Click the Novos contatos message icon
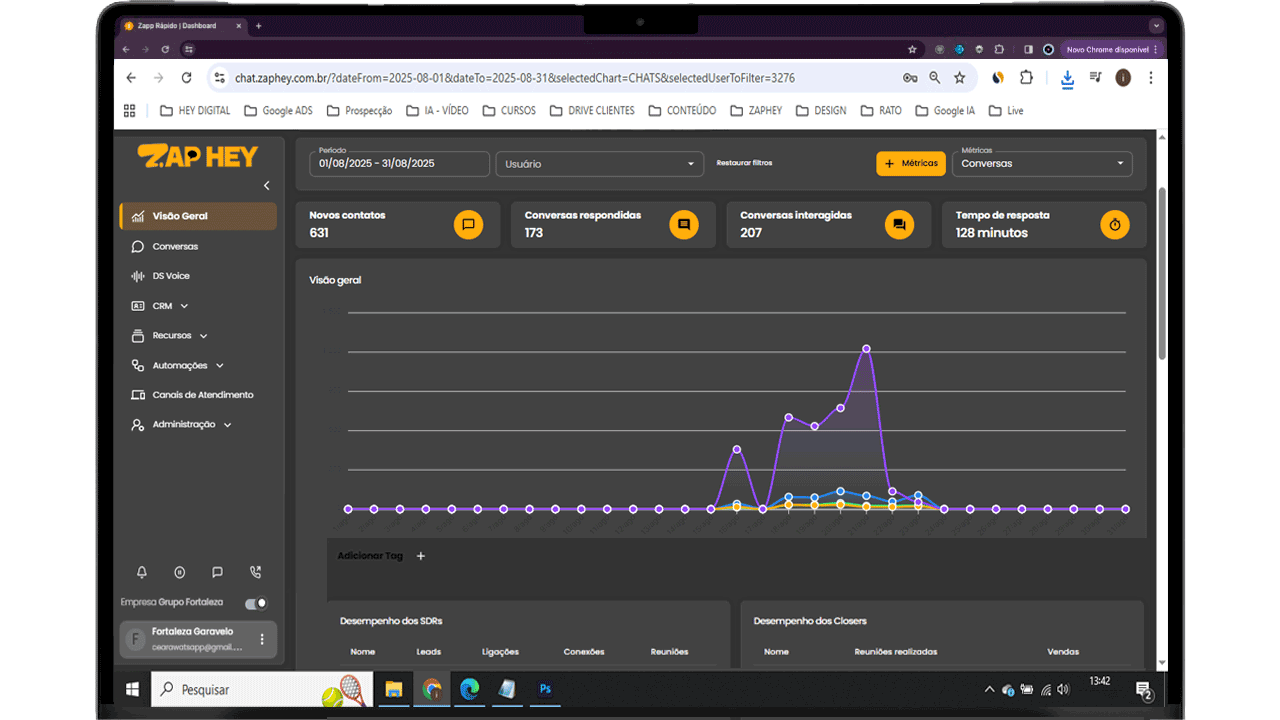 coord(468,225)
